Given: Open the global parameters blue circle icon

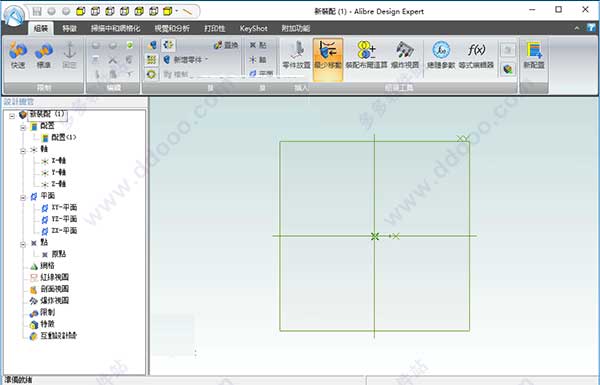Looking at the screenshot, I should pos(441,55).
